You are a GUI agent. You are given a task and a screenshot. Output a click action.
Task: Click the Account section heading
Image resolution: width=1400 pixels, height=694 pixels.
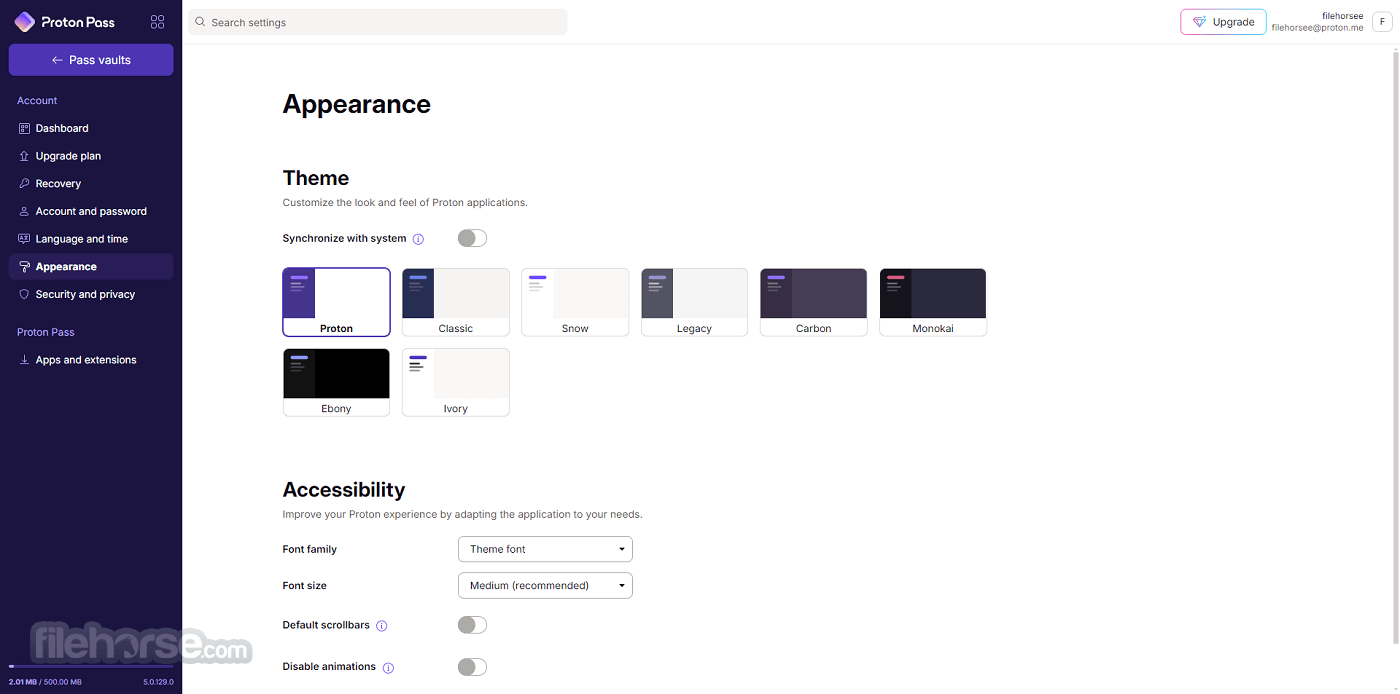(x=37, y=100)
